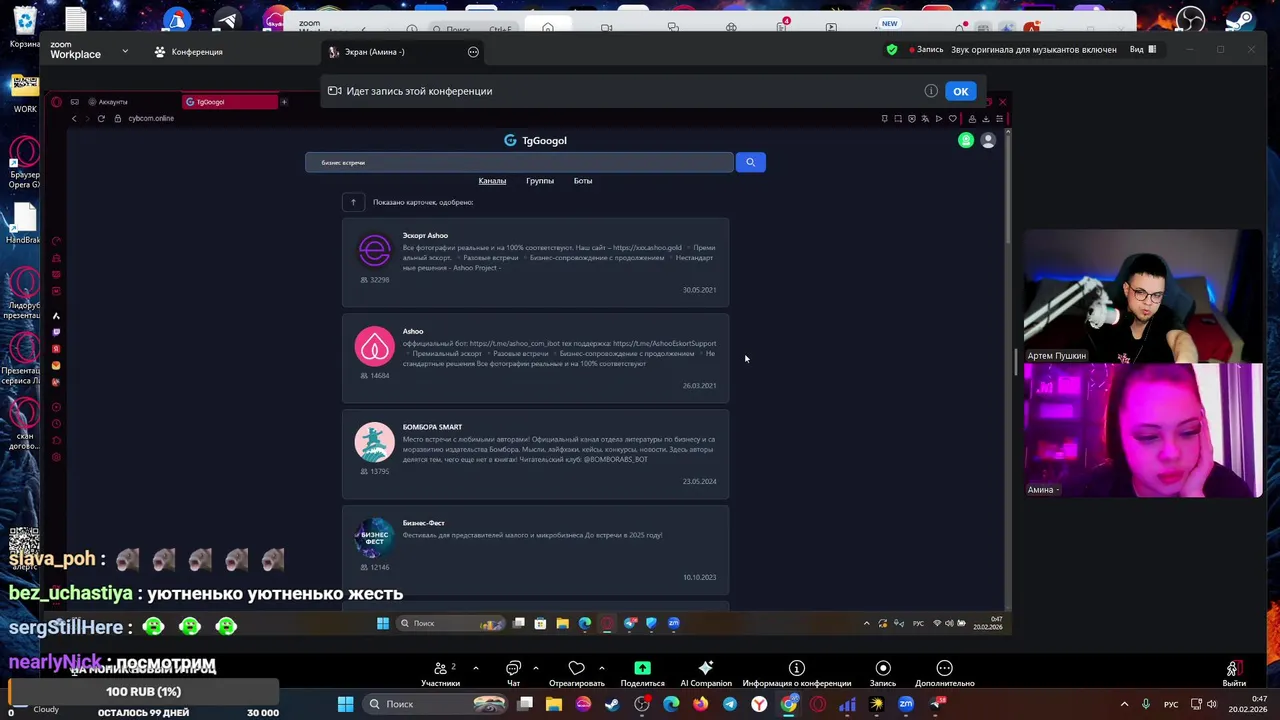Expand the arrow next to Отреагировать
Viewport: 1280px width, 720px height.
[601, 668]
